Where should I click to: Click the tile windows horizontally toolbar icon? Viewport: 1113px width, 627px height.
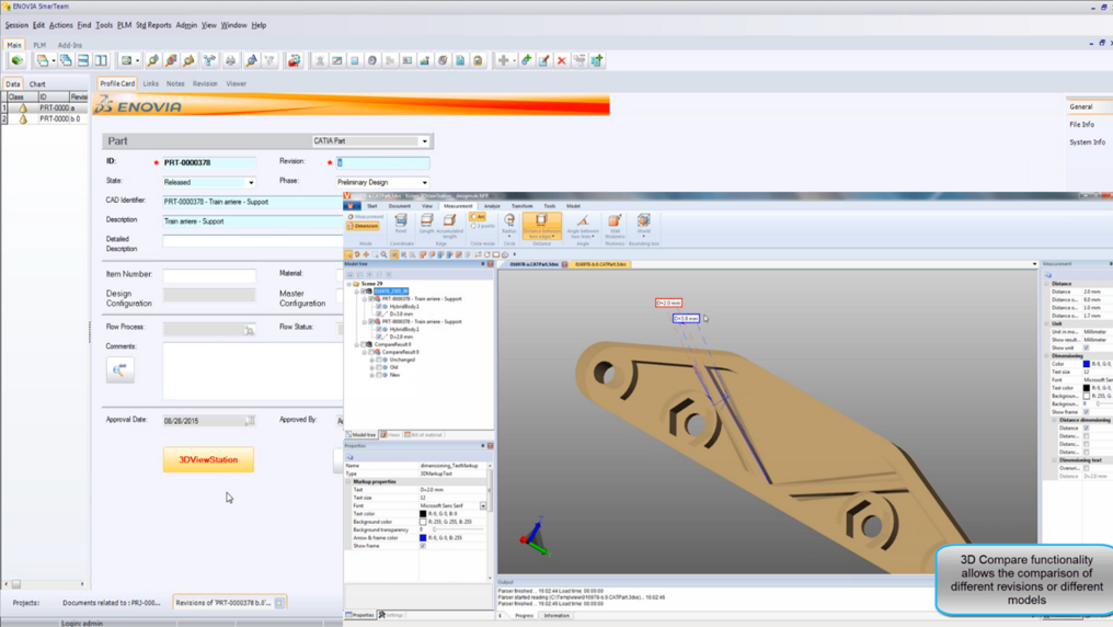(83, 61)
